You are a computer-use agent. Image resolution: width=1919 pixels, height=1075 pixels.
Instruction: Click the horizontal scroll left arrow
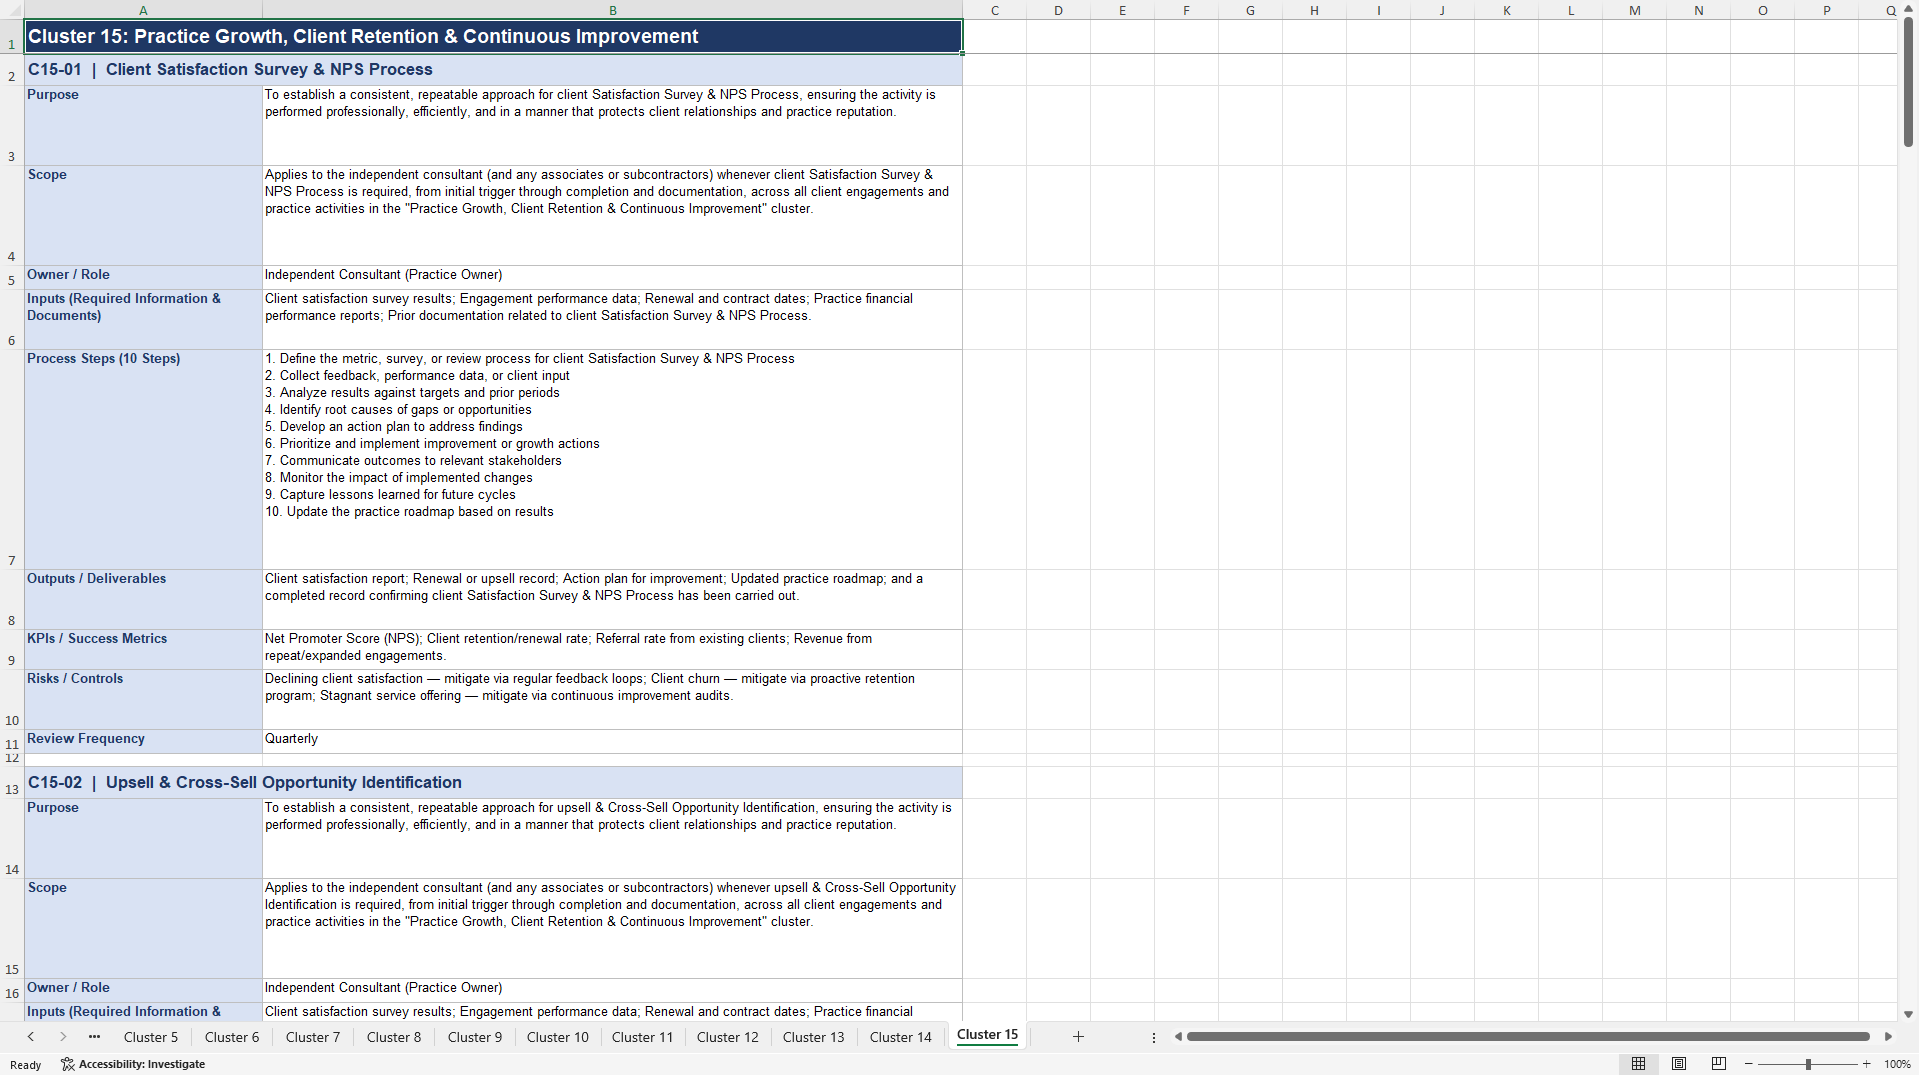(x=1178, y=1037)
